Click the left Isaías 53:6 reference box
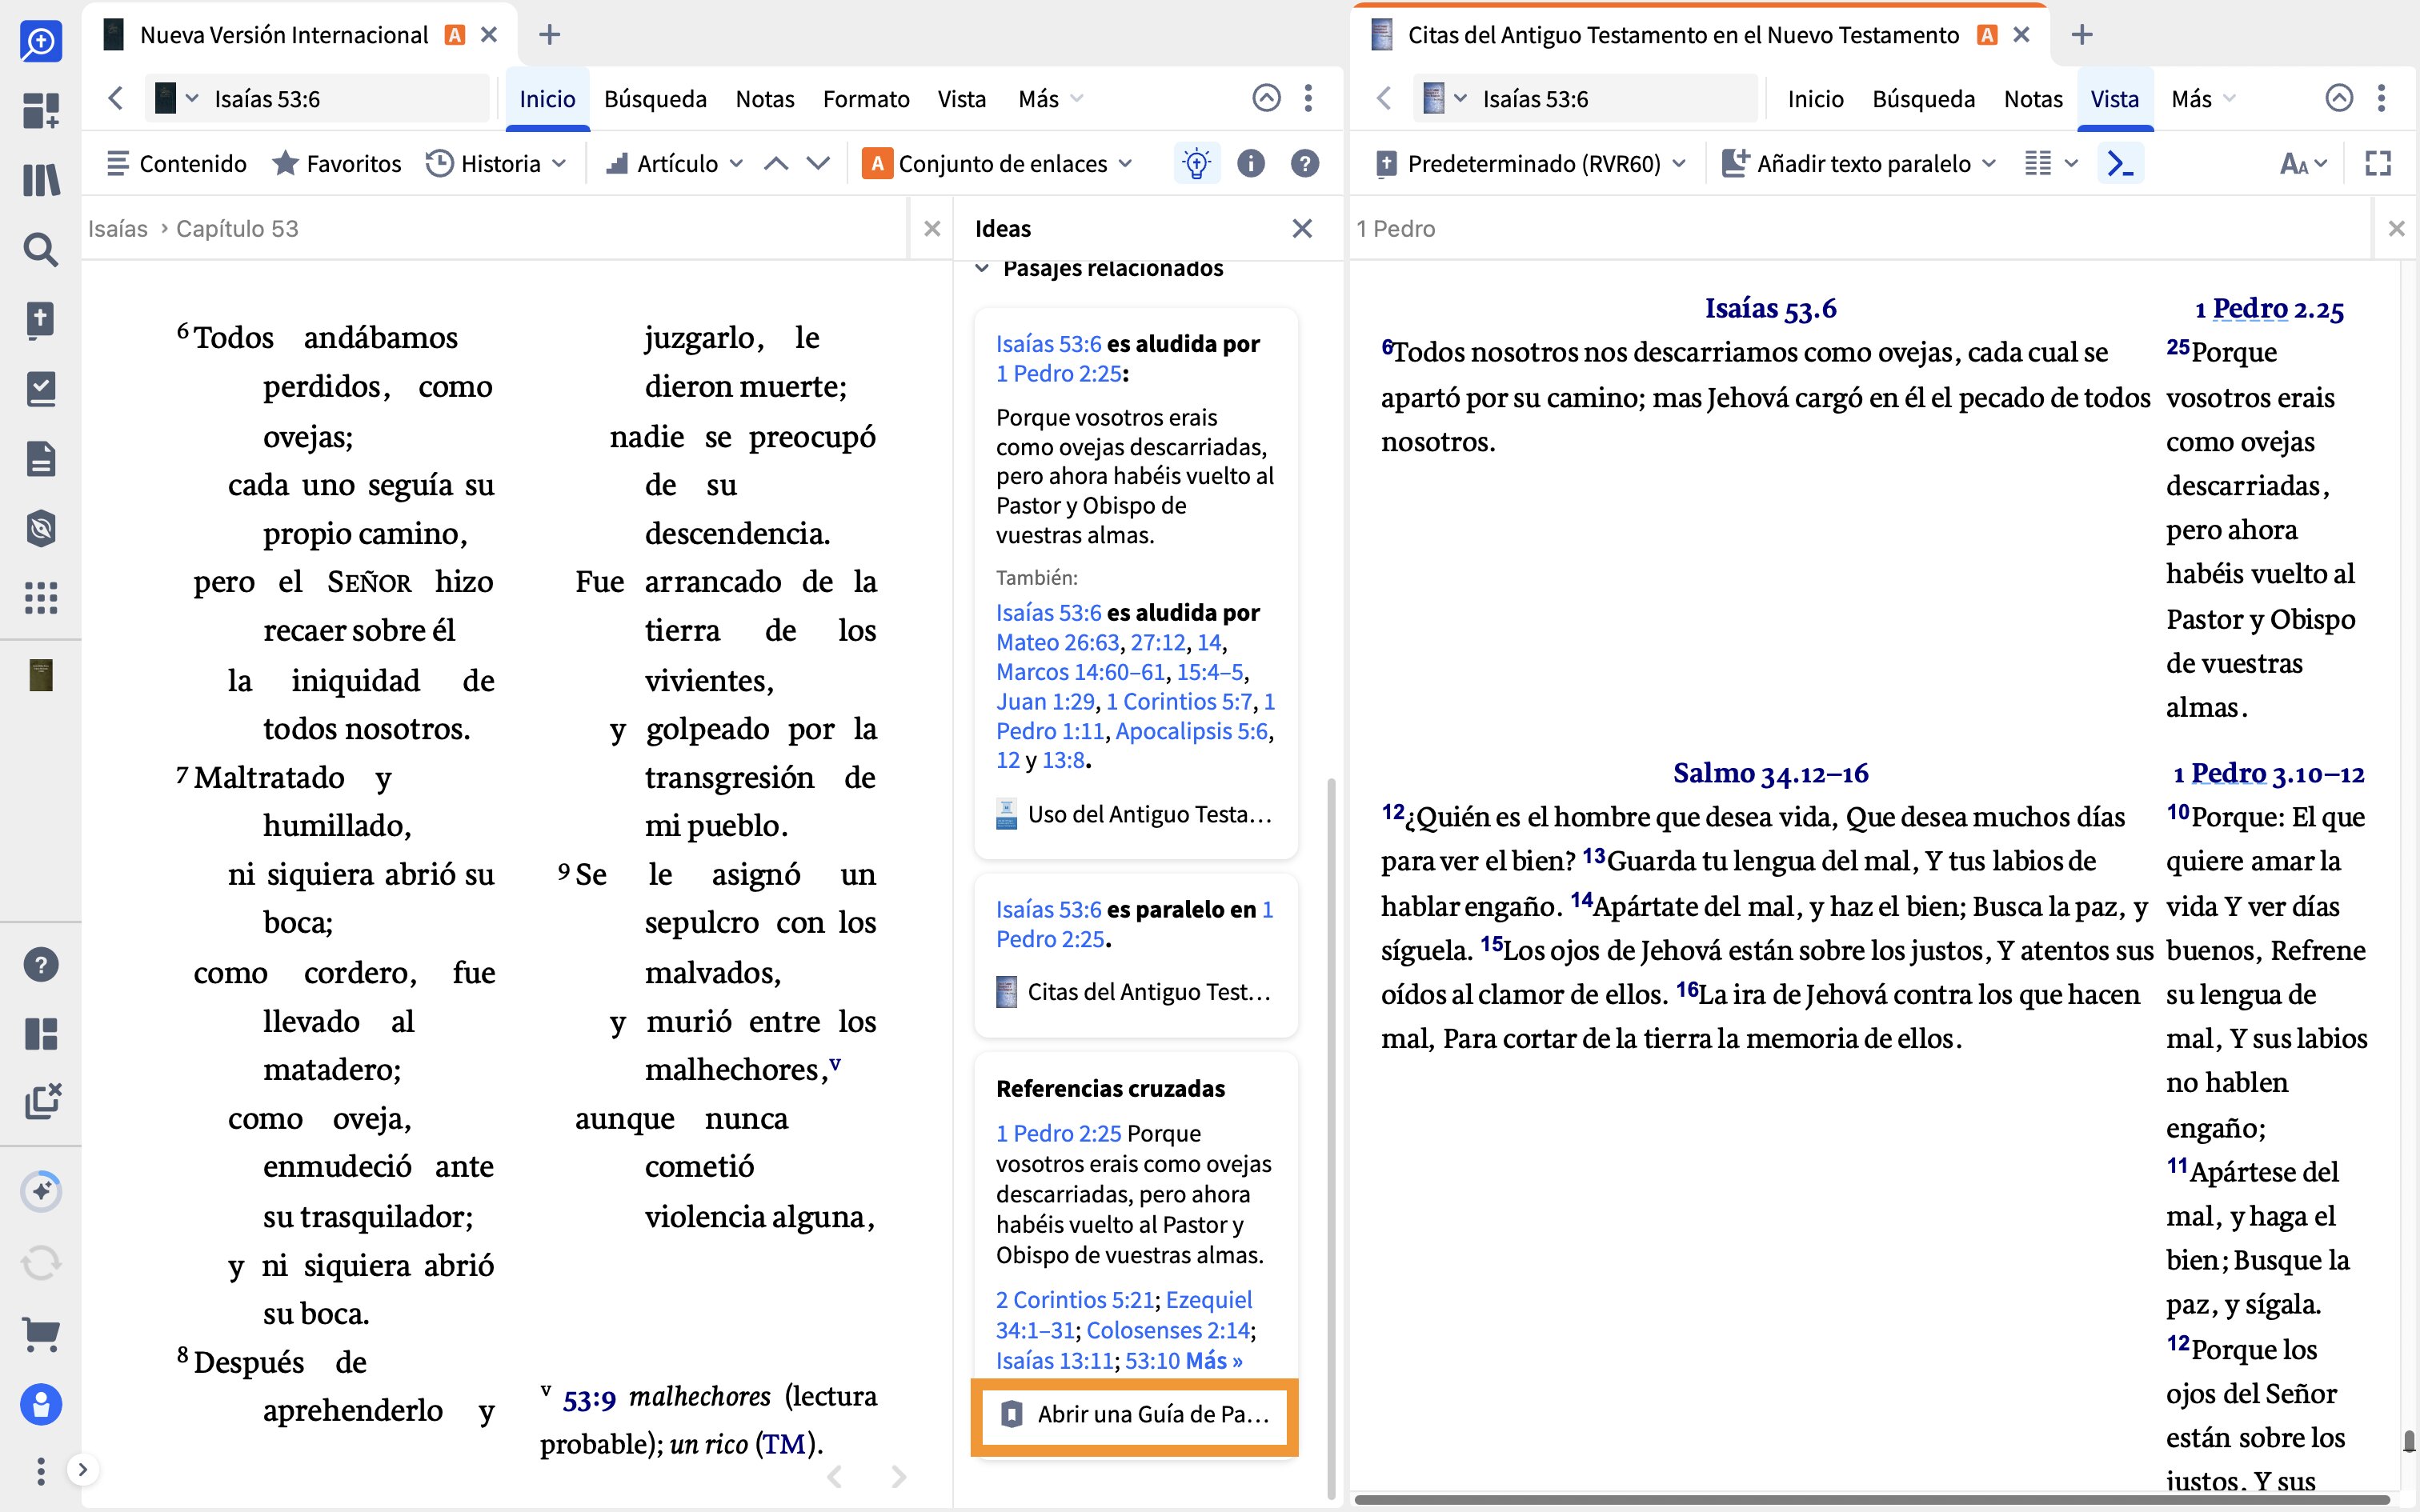 [x=318, y=98]
